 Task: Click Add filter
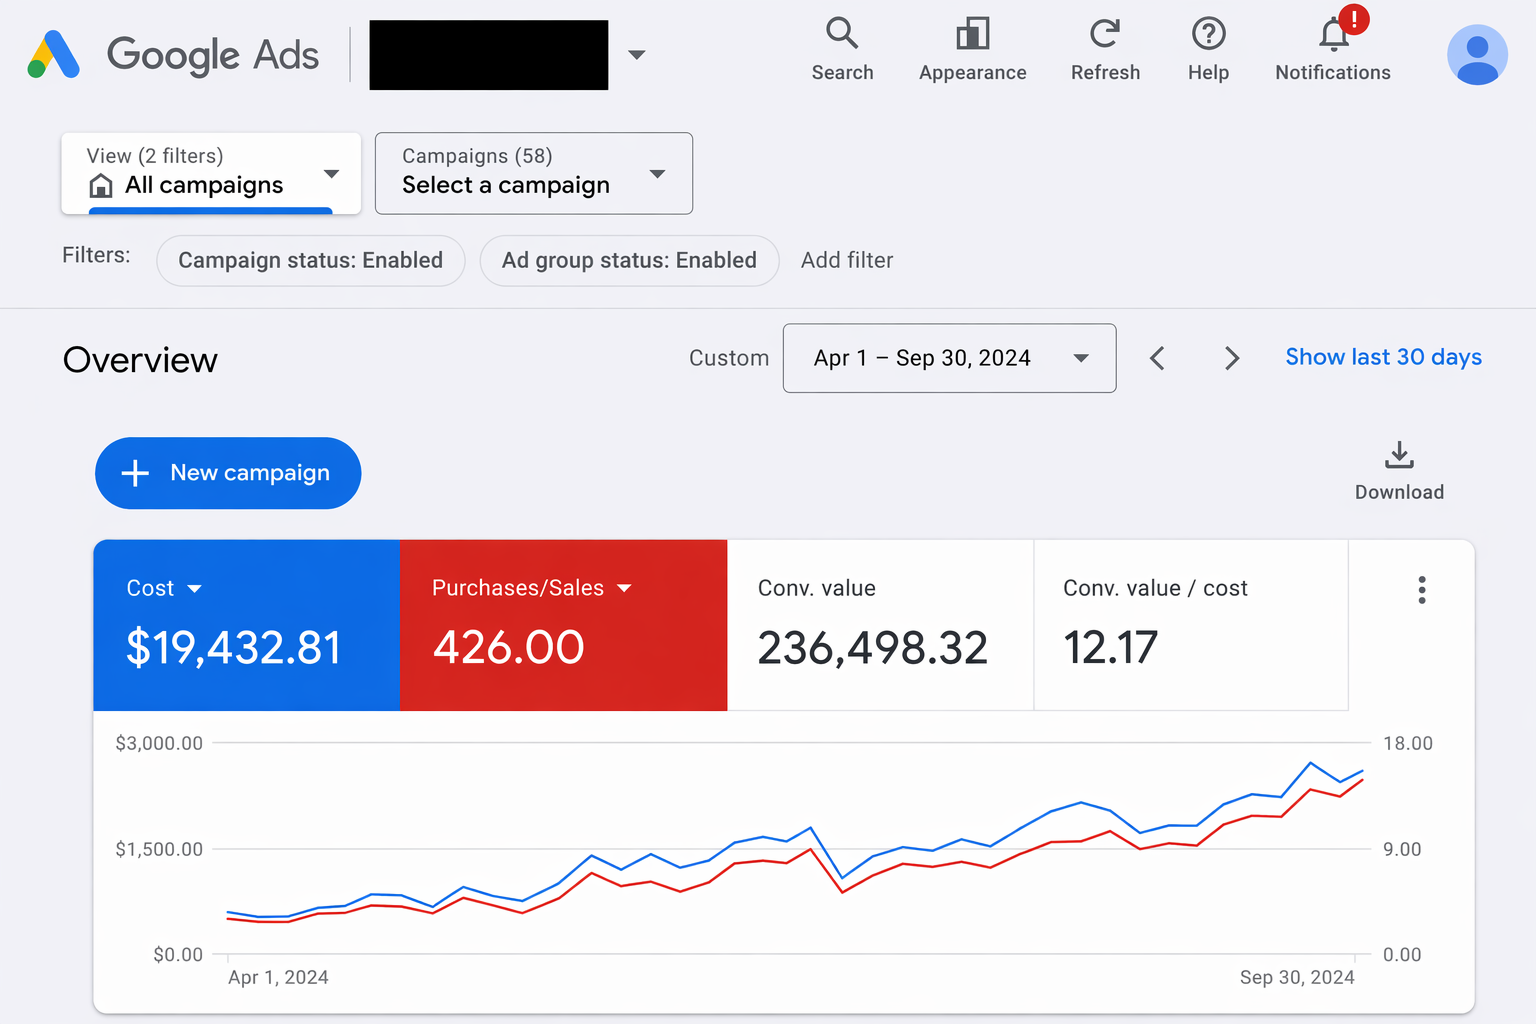click(846, 260)
